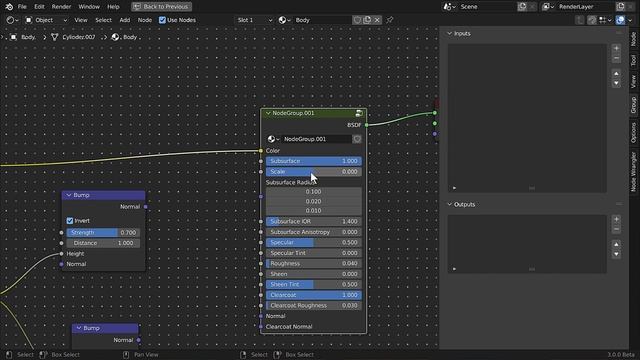Click the Sheen Tint slider at 0.500
The height and width of the screenshot is (360, 640).
(313, 284)
